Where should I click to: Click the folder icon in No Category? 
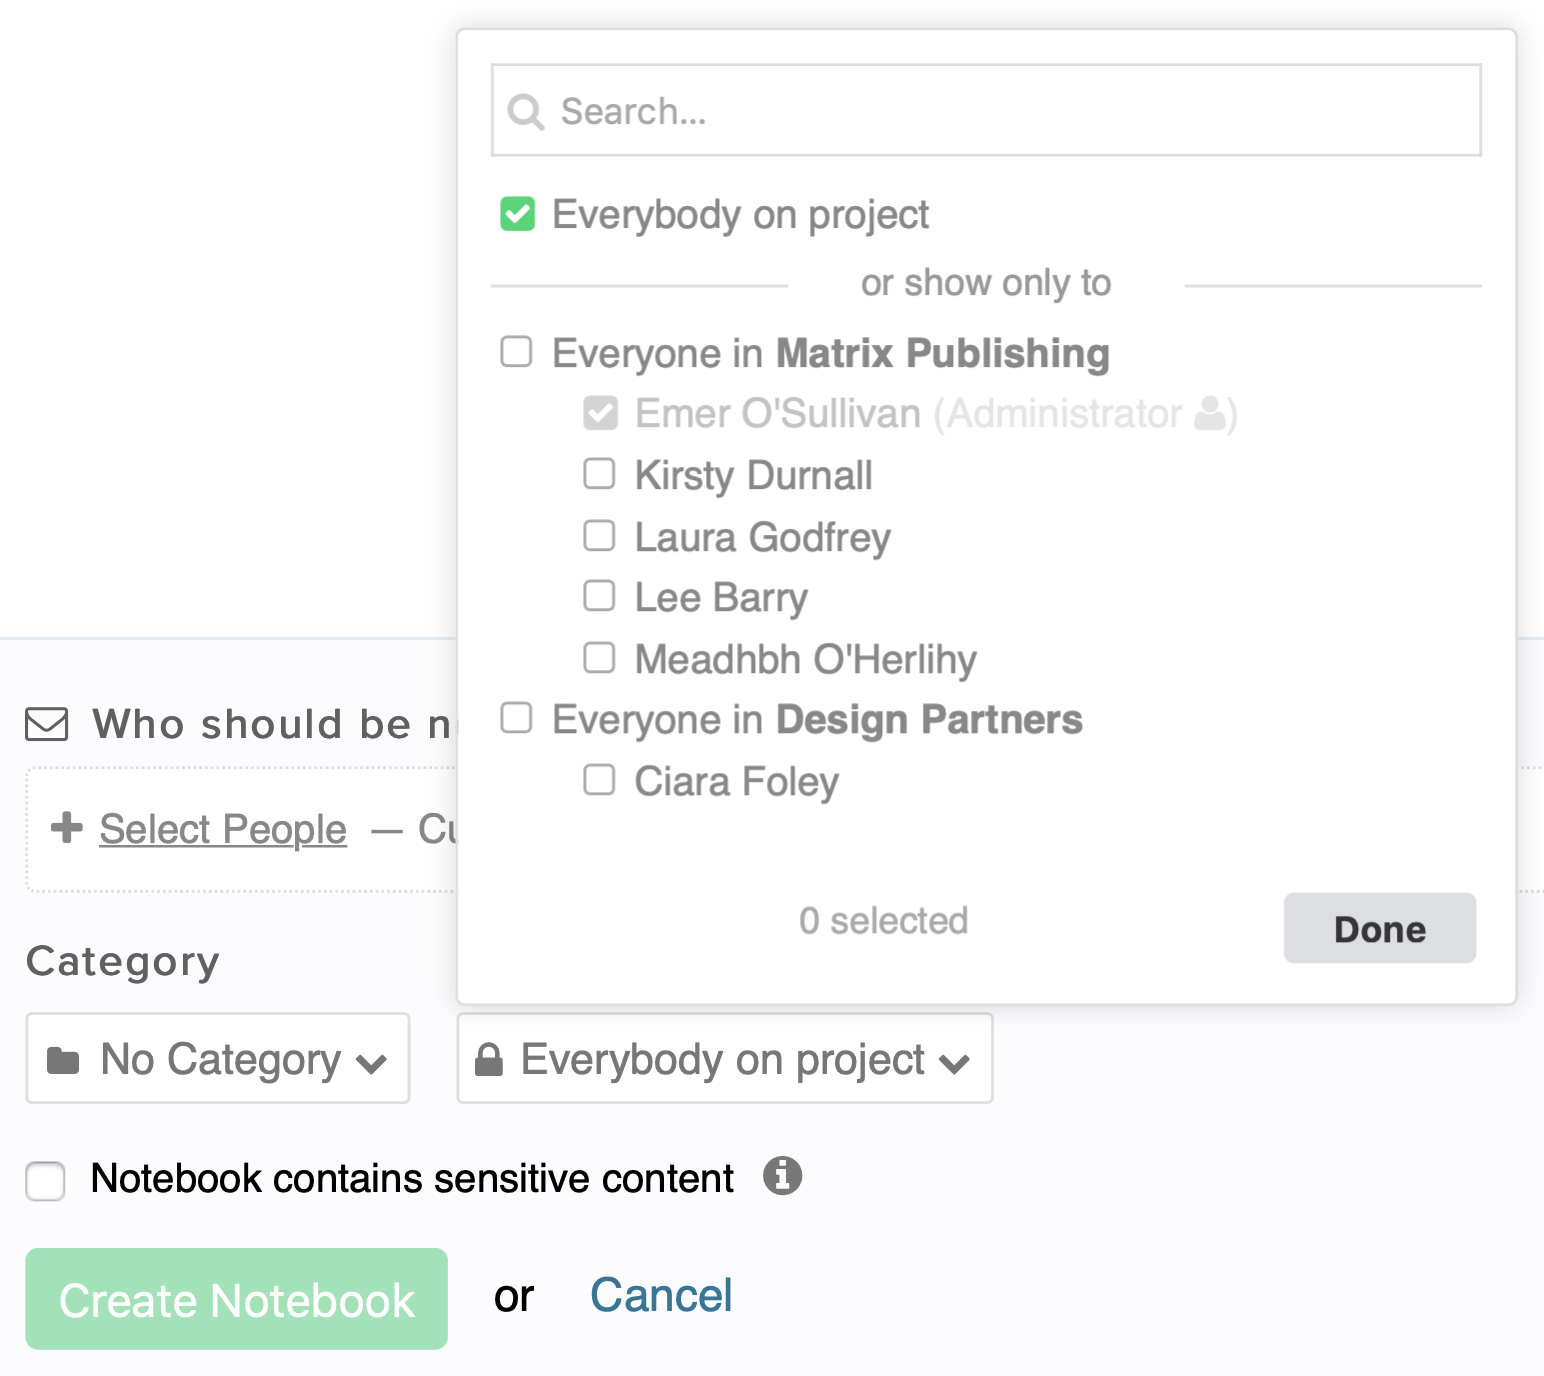click(63, 1060)
